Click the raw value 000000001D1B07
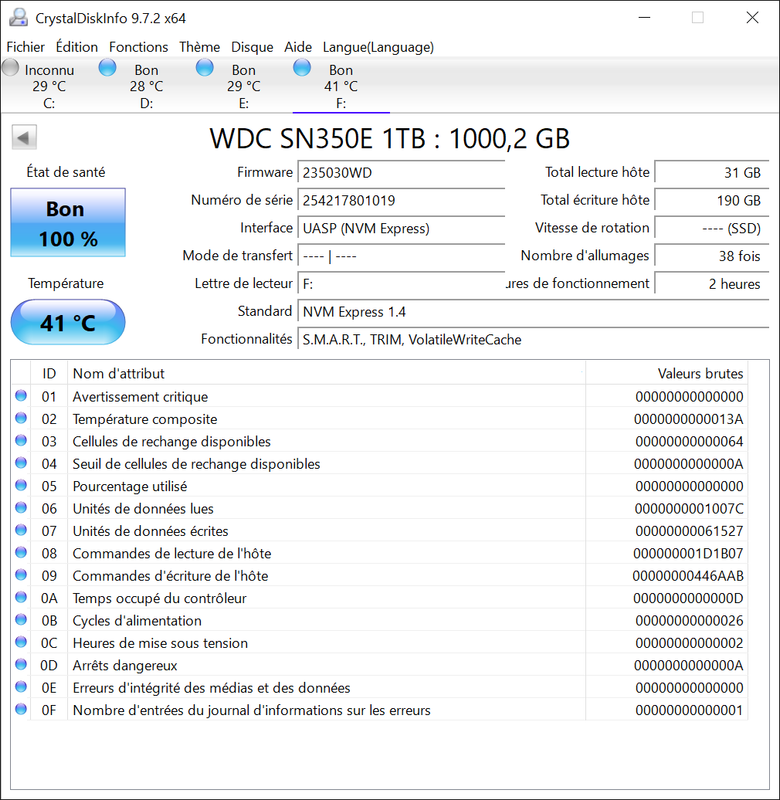Image resolution: width=780 pixels, height=800 pixels. (x=688, y=554)
